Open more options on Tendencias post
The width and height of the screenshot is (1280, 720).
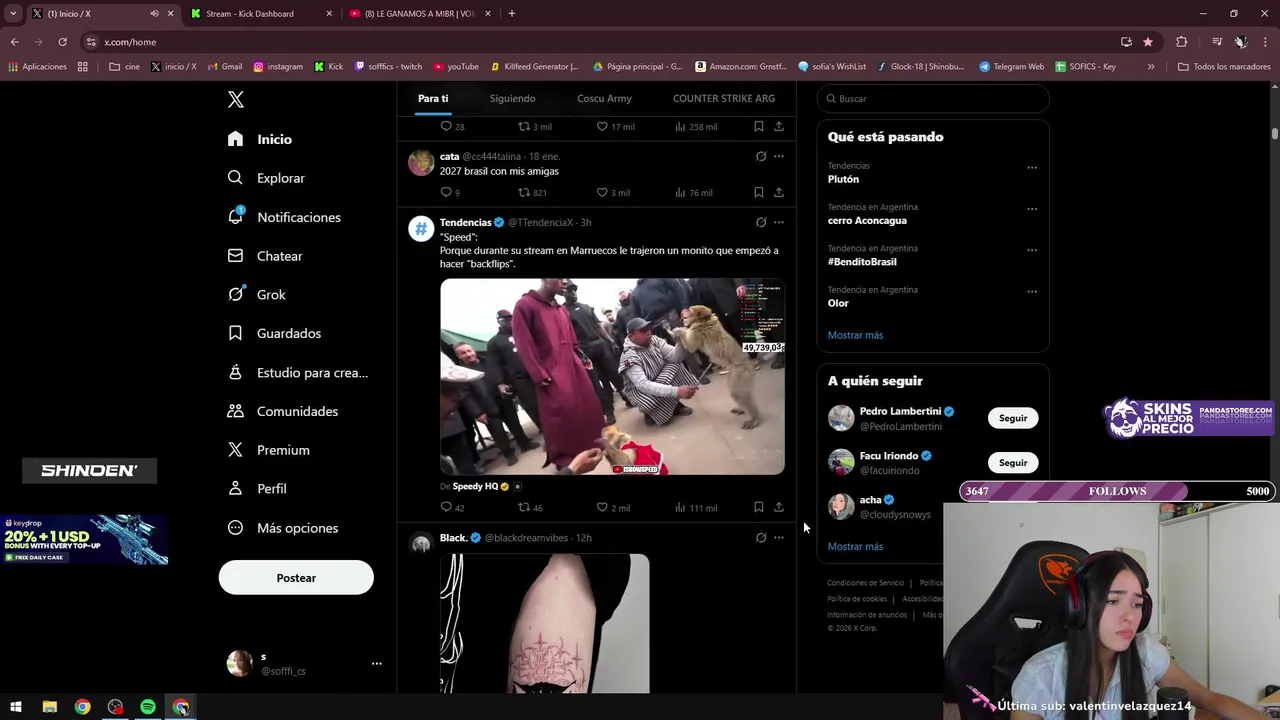click(x=779, y=222)
